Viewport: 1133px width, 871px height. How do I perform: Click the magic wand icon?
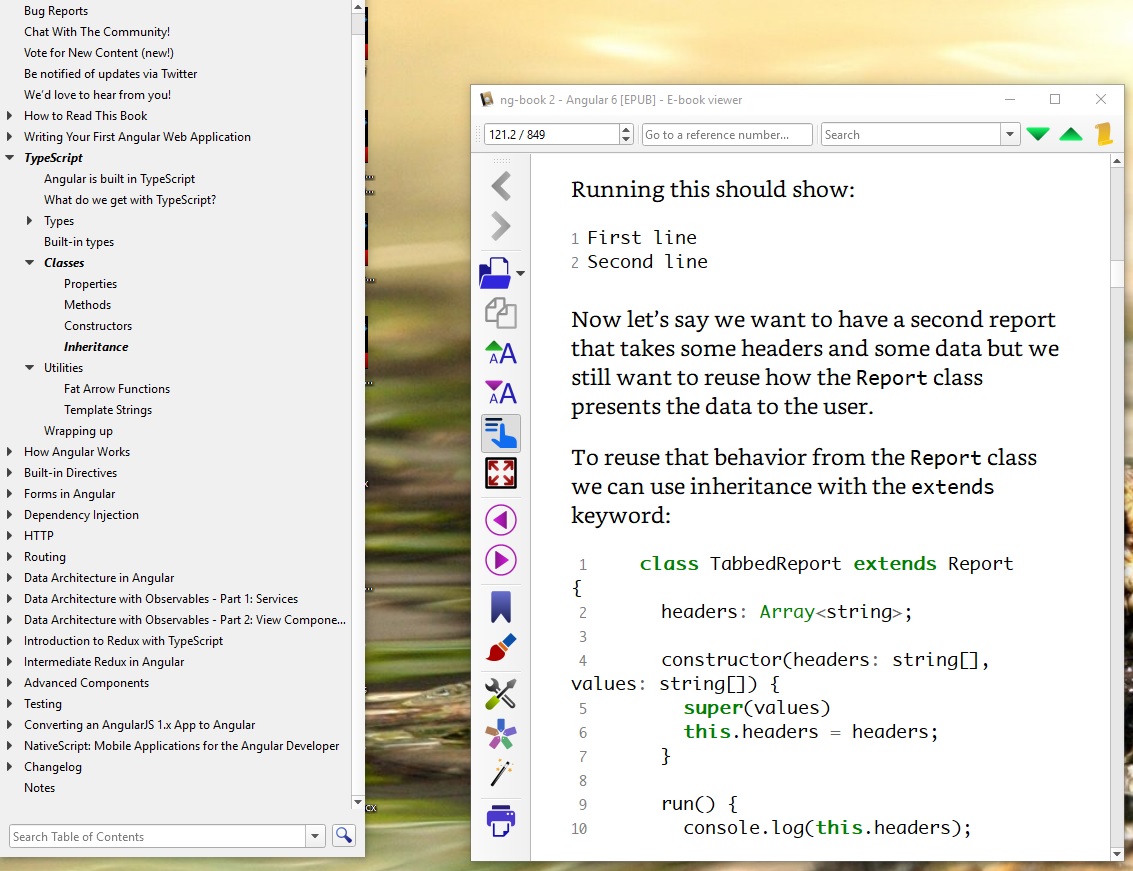[x=501, y=773]
